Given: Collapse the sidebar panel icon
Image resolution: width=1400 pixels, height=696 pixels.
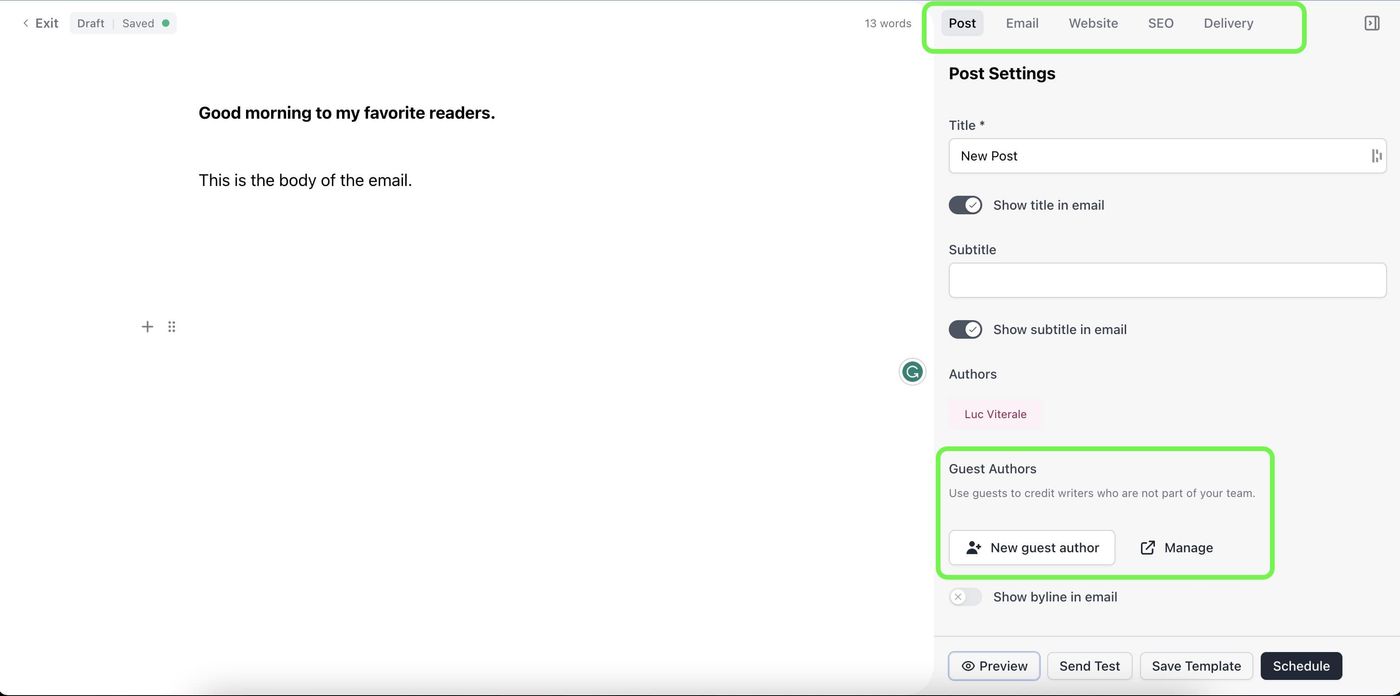Looking at the screenshot, I should click(1372, 23).
